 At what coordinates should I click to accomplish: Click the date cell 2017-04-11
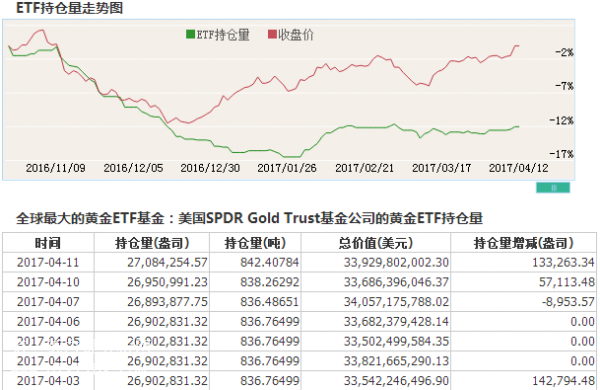tap(48, 263)
